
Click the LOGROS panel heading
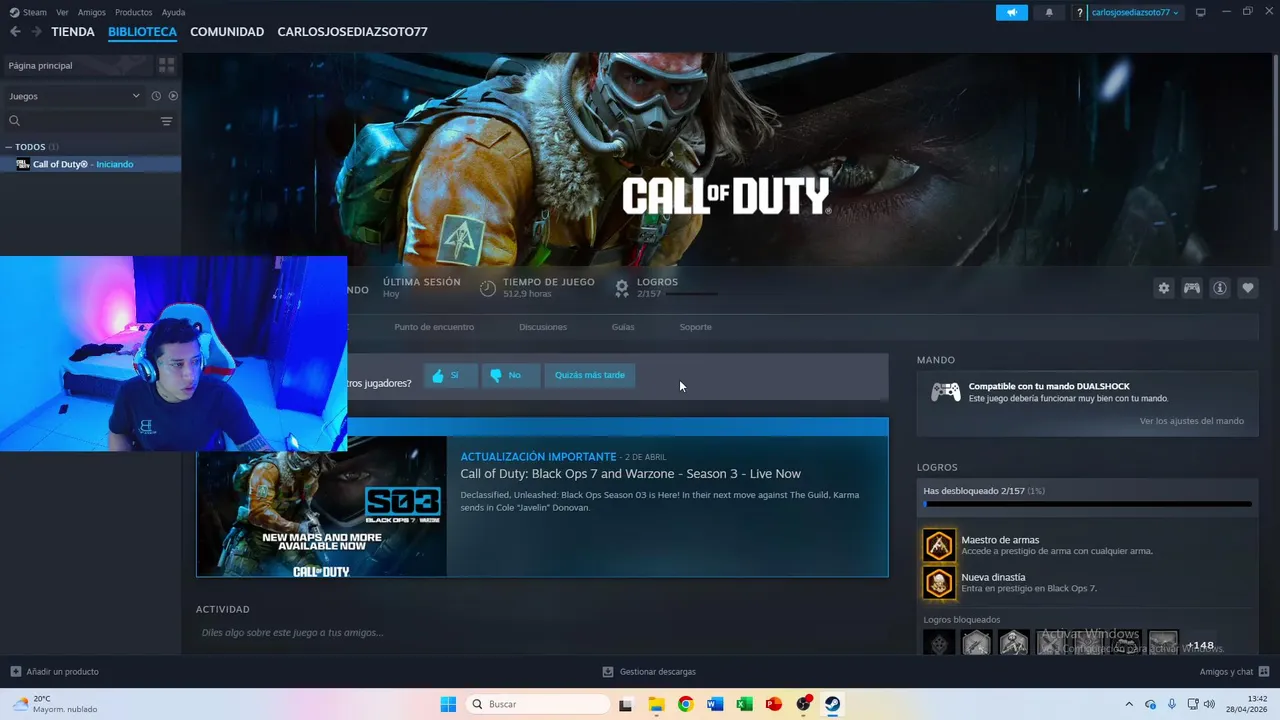click(937, 467)
